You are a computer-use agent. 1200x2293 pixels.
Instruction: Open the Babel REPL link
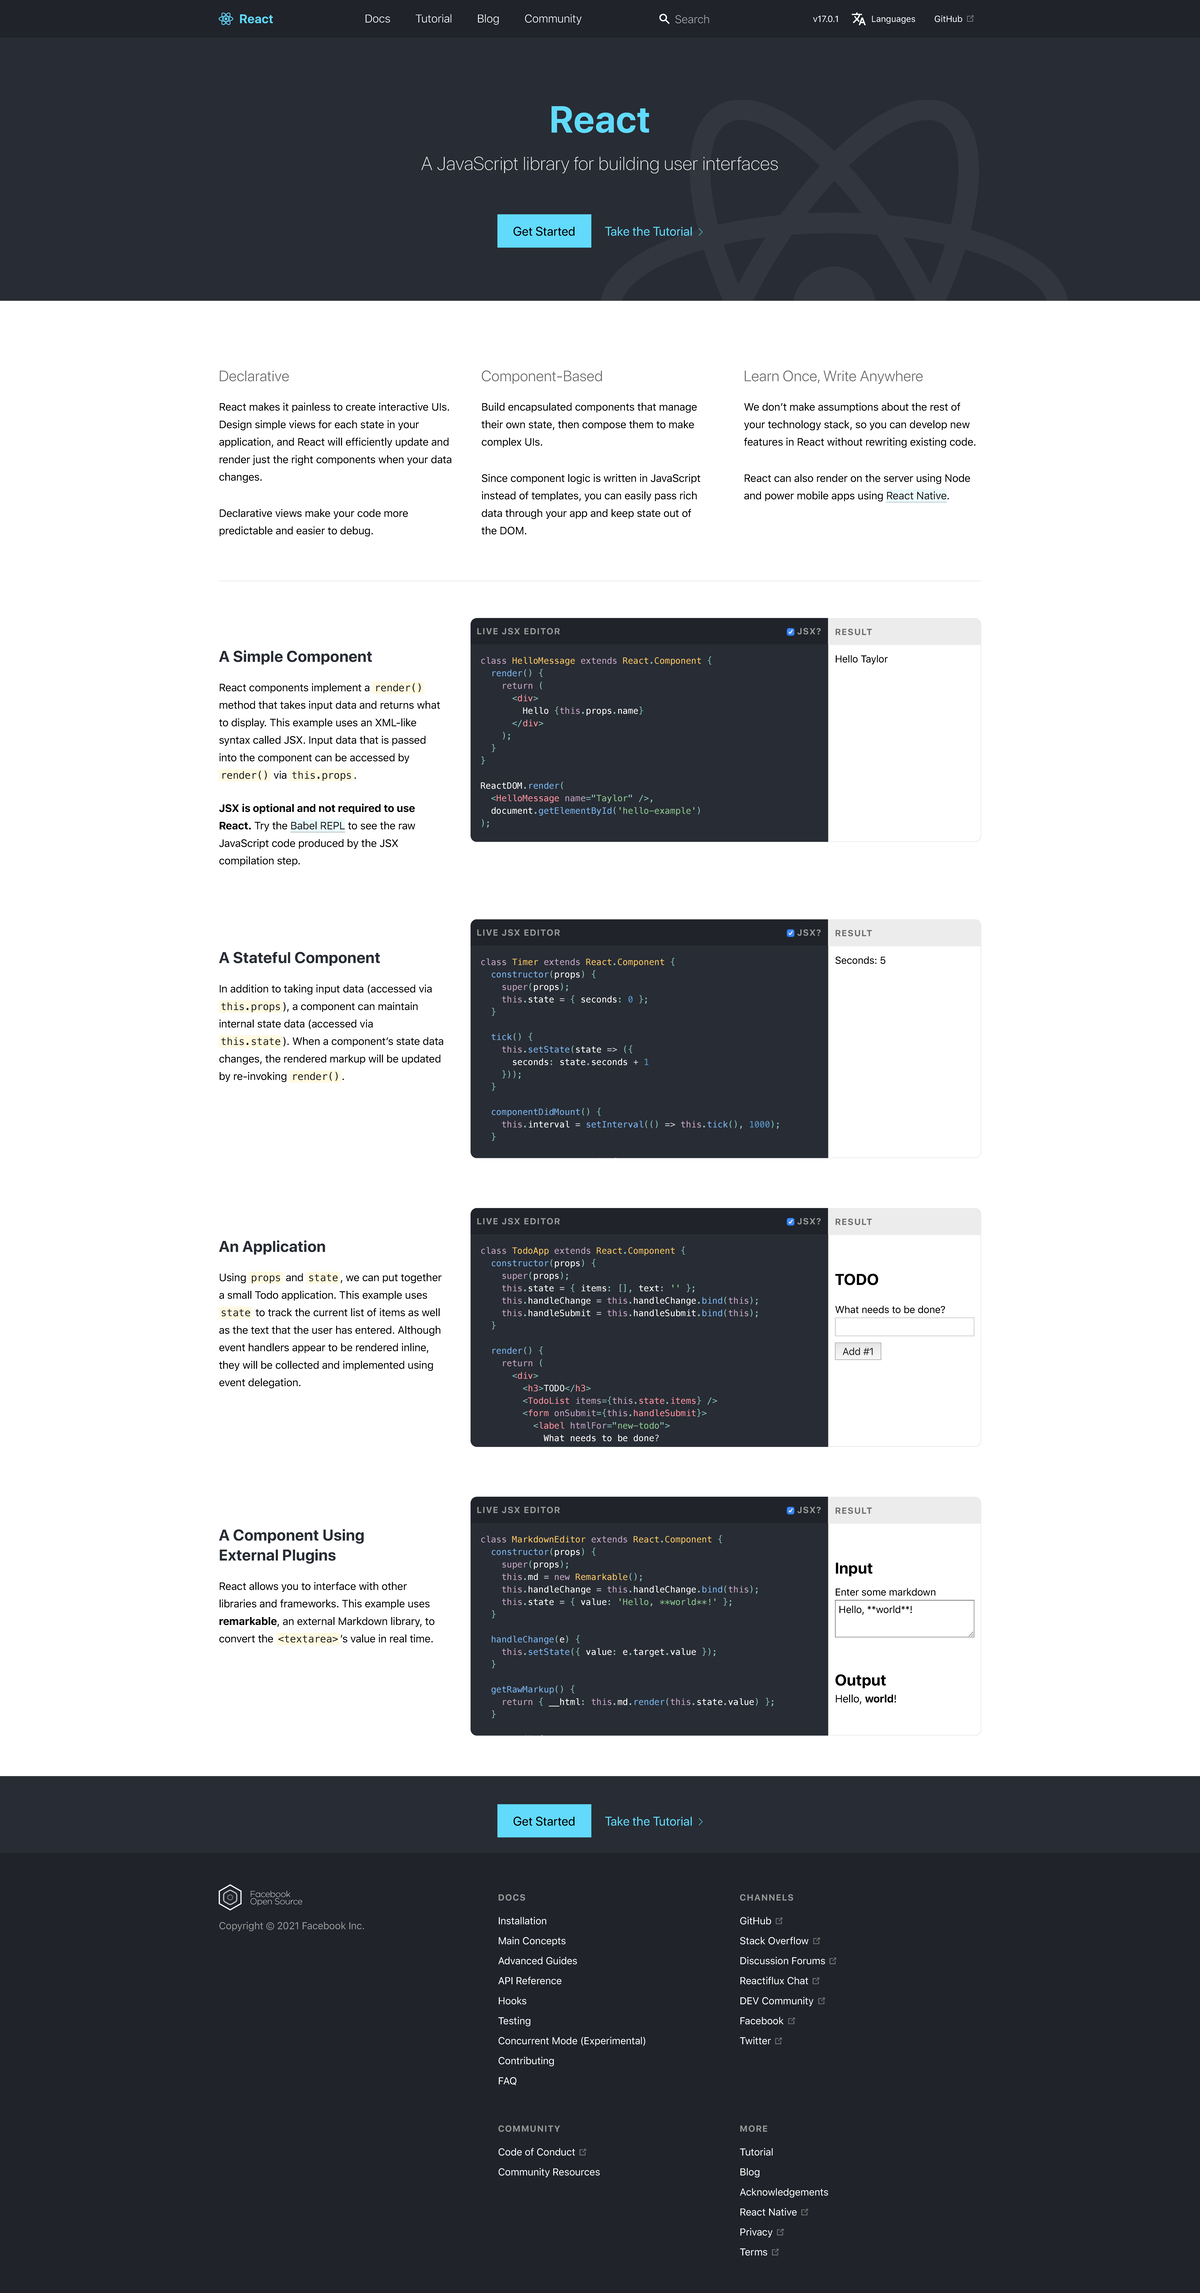[x=316, y=825]
